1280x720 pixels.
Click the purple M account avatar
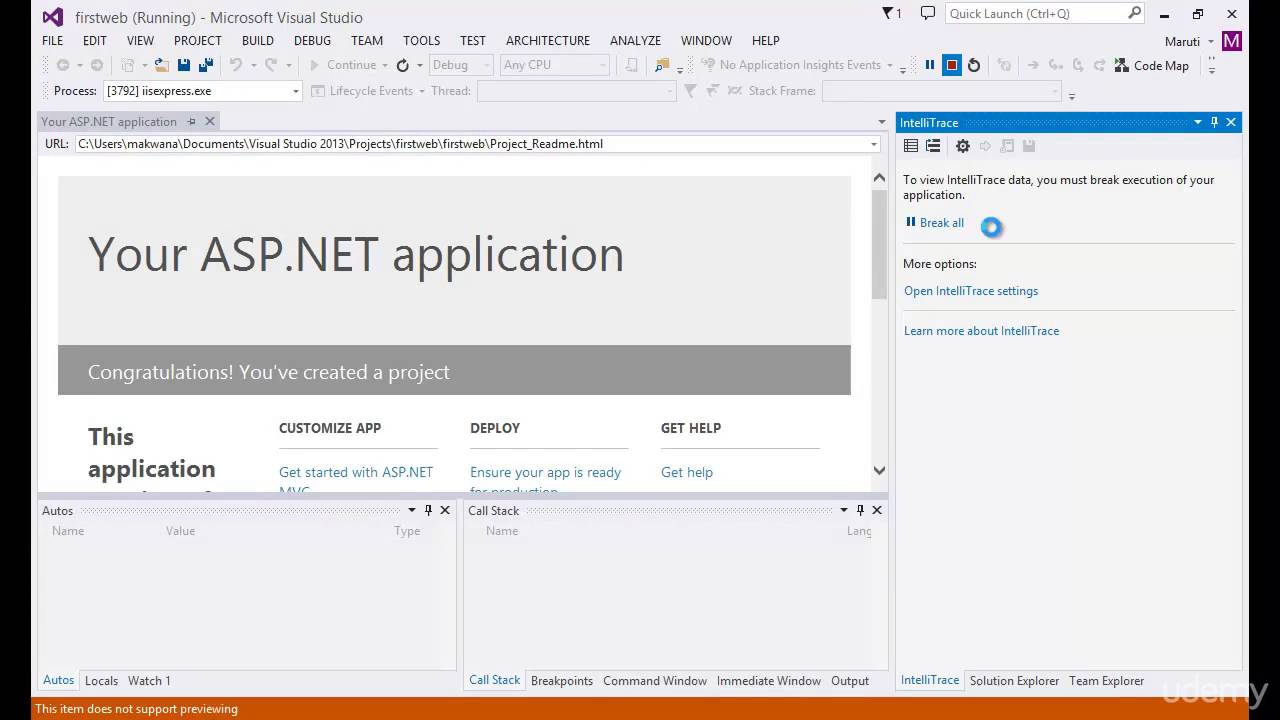click(1232, 41)
